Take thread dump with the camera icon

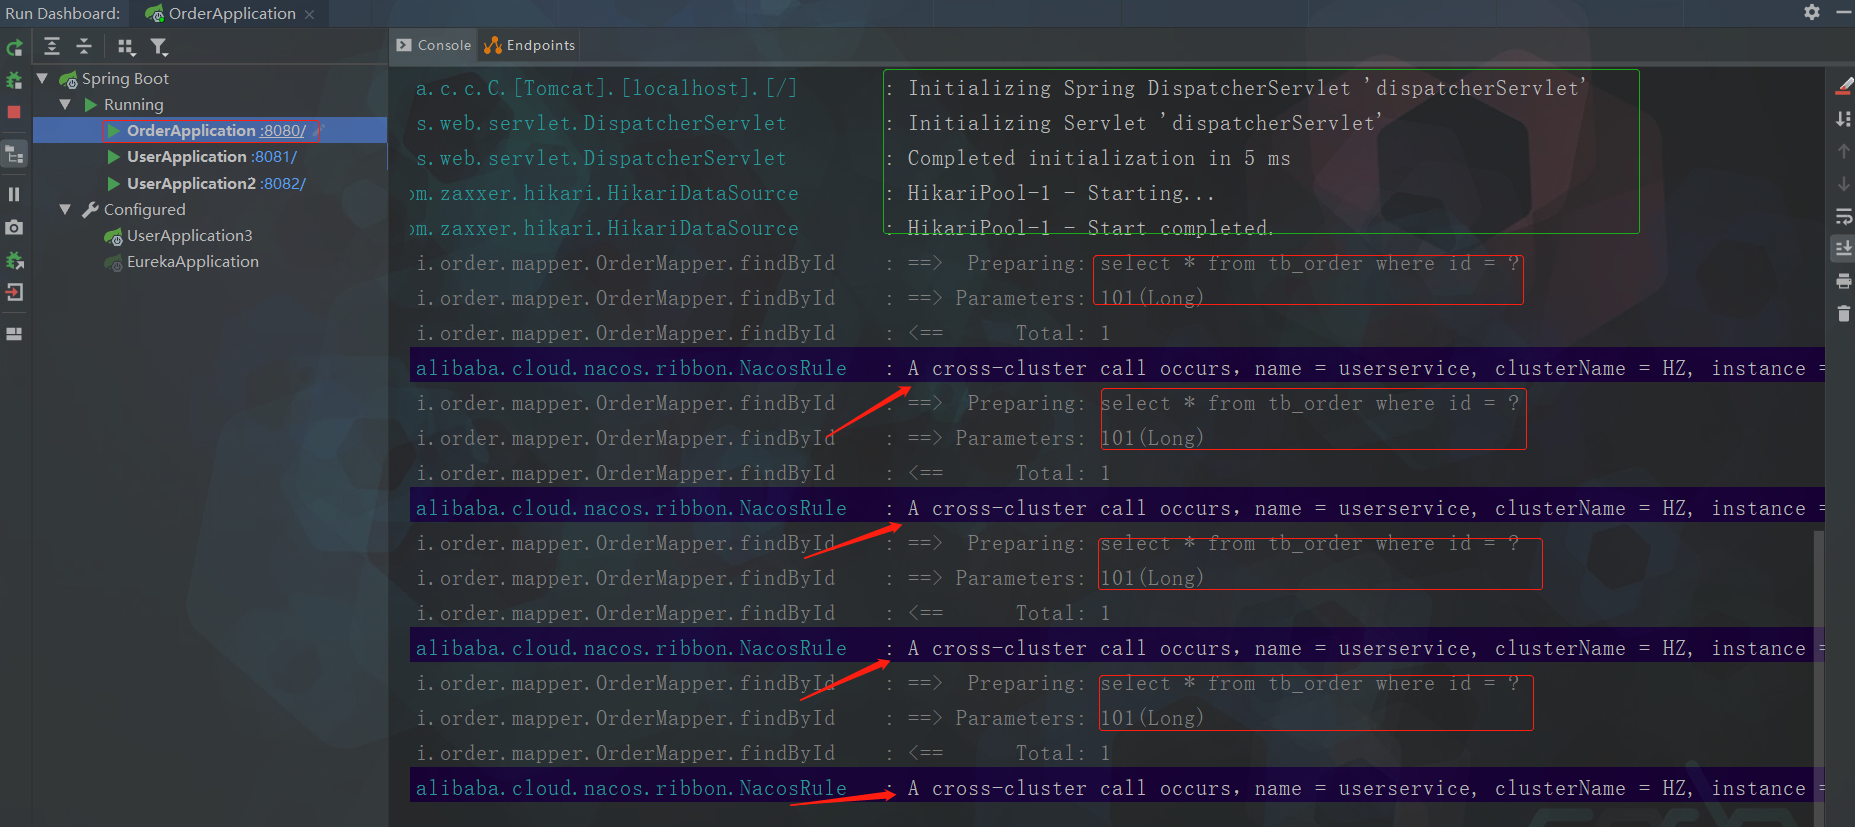coord(14,227)
